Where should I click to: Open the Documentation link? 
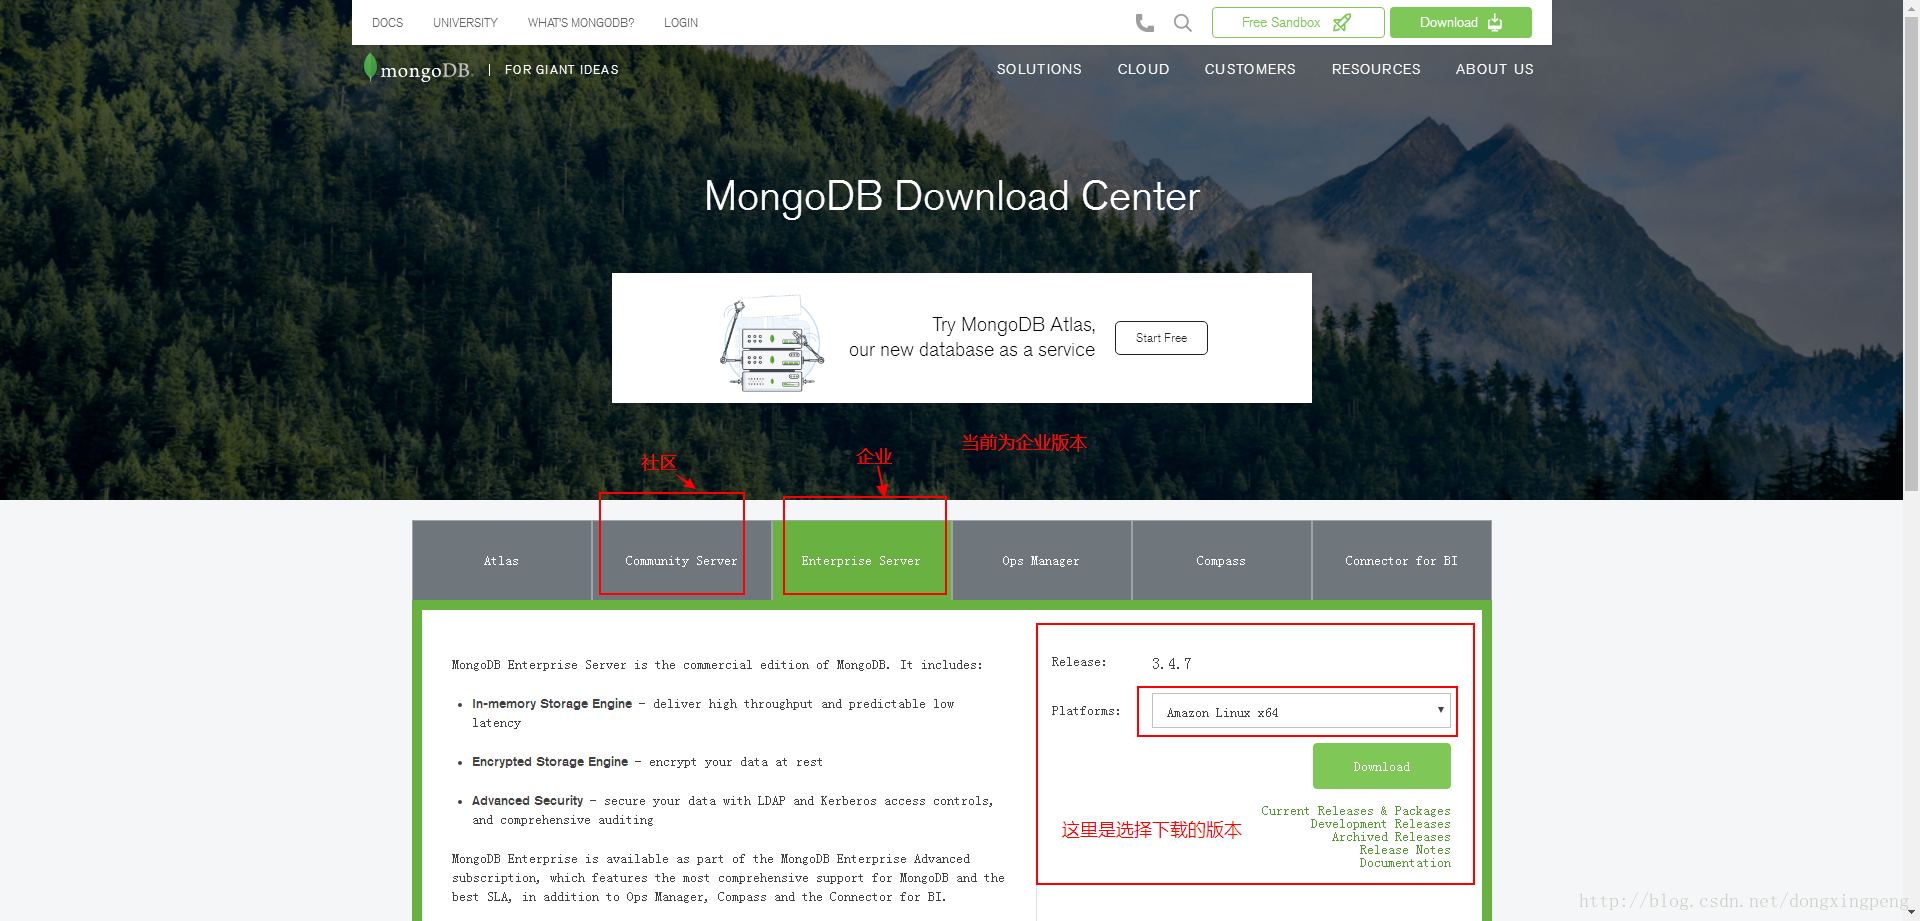(1404, 863)
